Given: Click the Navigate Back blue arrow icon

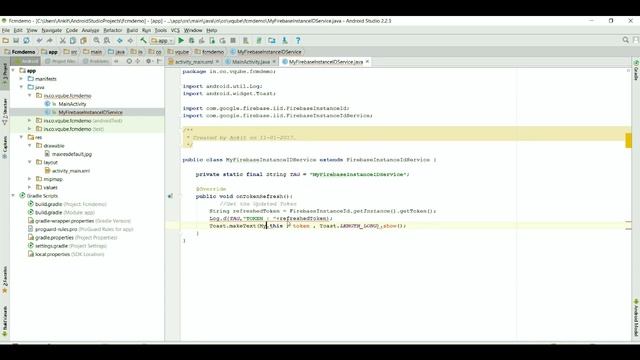Looking at the screenshot, I should pos(120,40).
